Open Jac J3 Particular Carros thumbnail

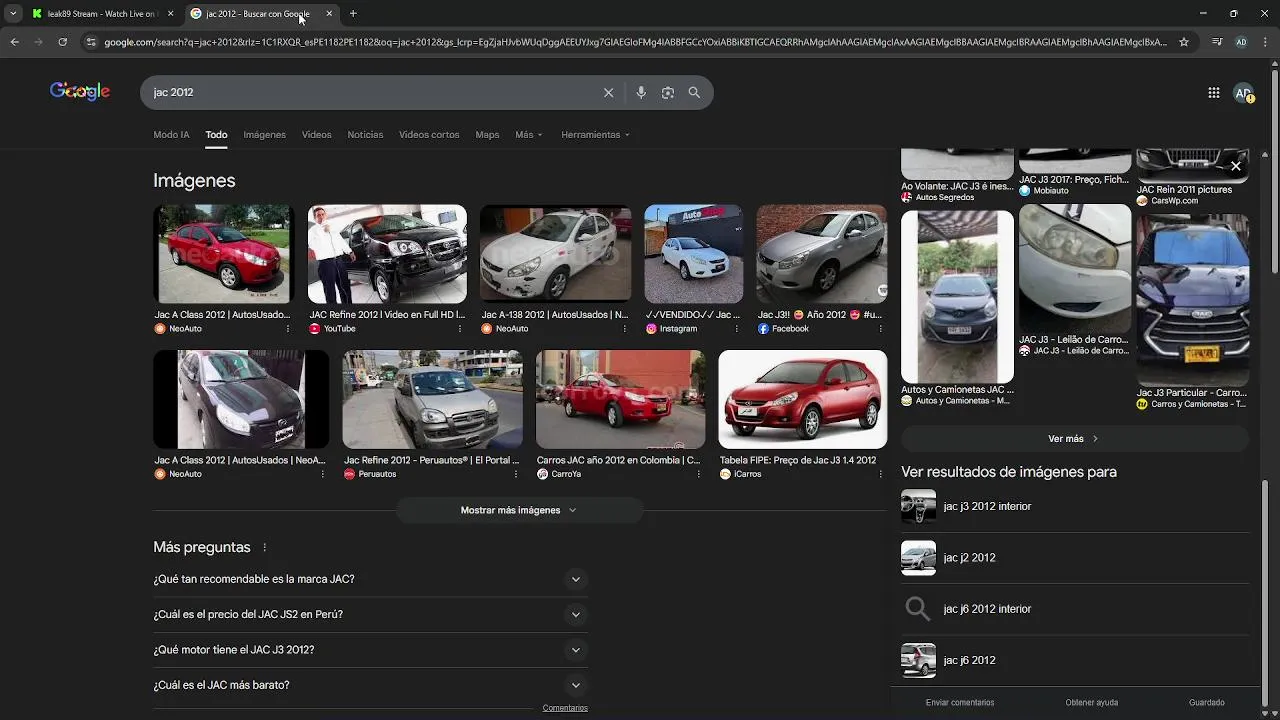(1192, 300)
